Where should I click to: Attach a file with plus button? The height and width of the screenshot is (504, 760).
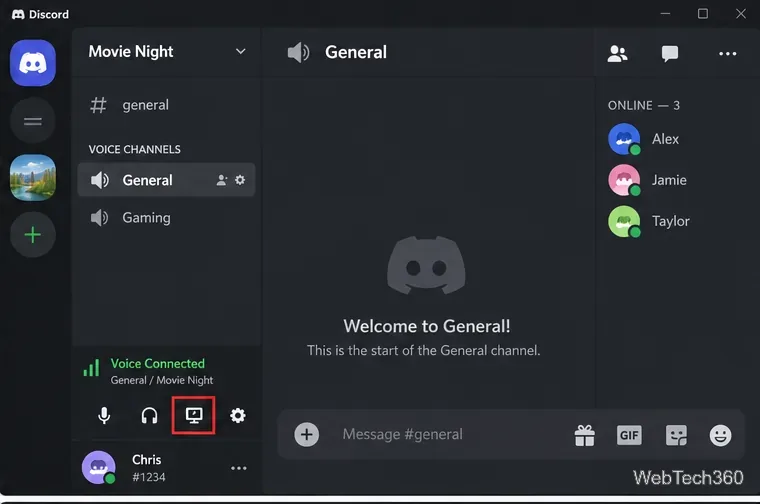point(307,434)
